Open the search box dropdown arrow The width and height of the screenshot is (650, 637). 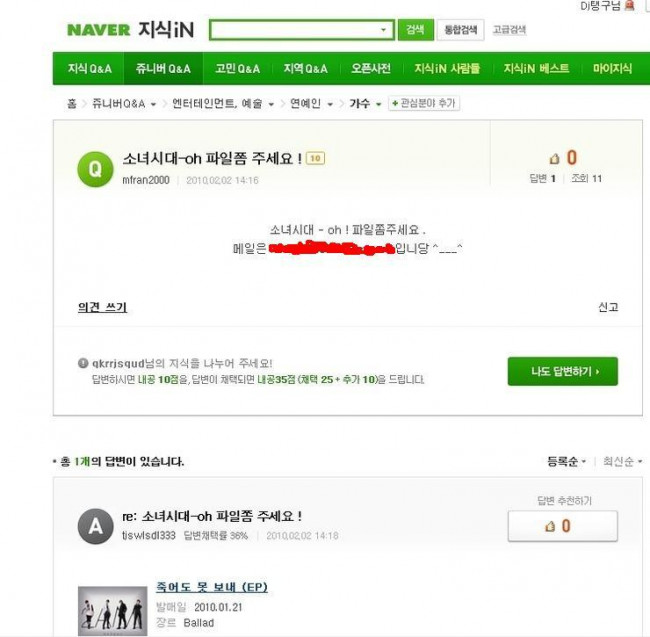click(x=383, y=30)
